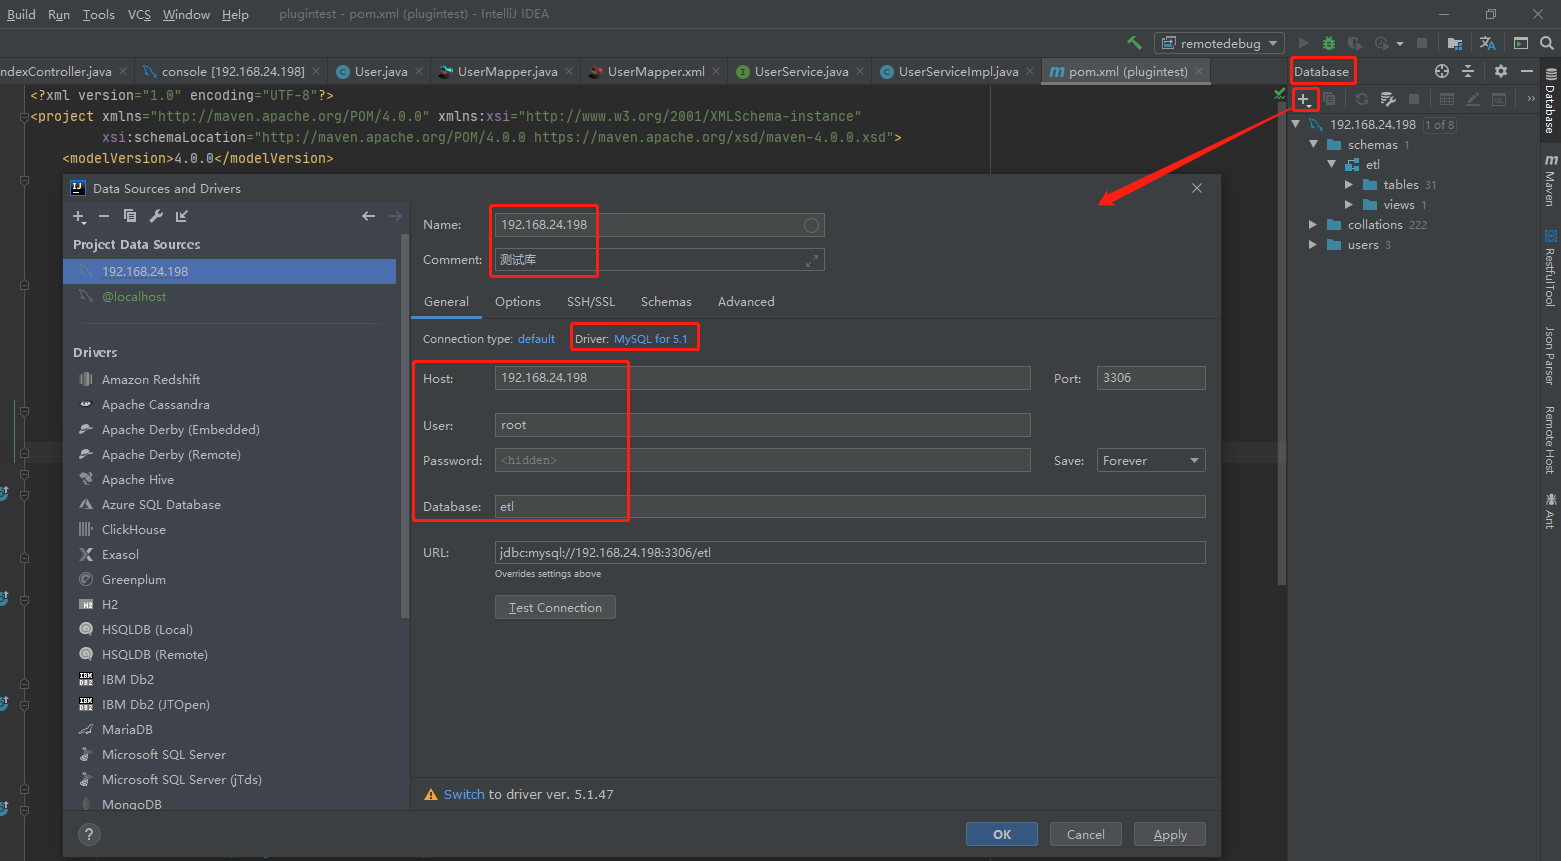
Task: Open the remotedebug run configuration dropdown
Action: 1220,43
